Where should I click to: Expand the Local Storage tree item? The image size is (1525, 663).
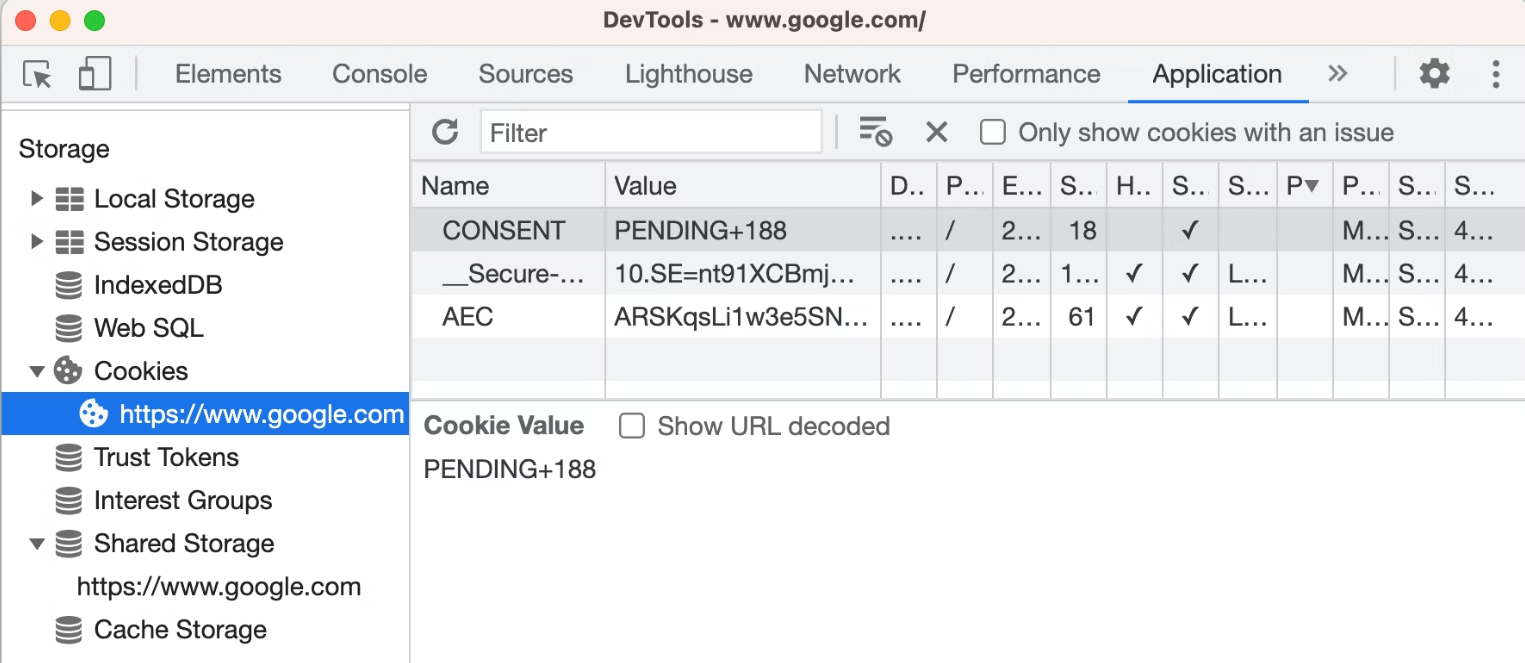pos(37,199)
